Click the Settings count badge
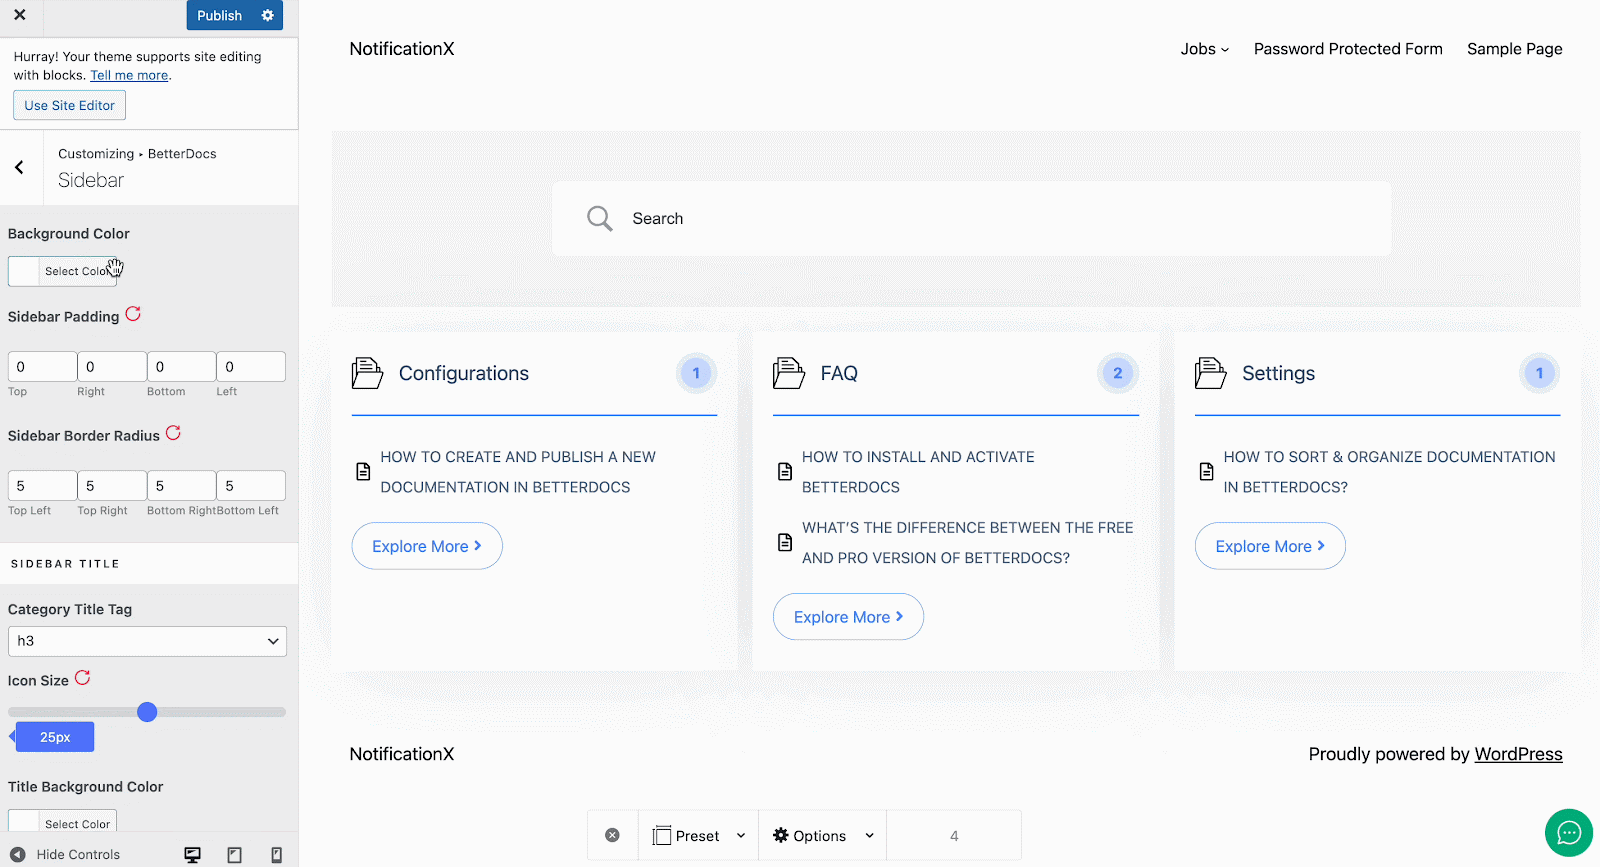 point(1540,373)
